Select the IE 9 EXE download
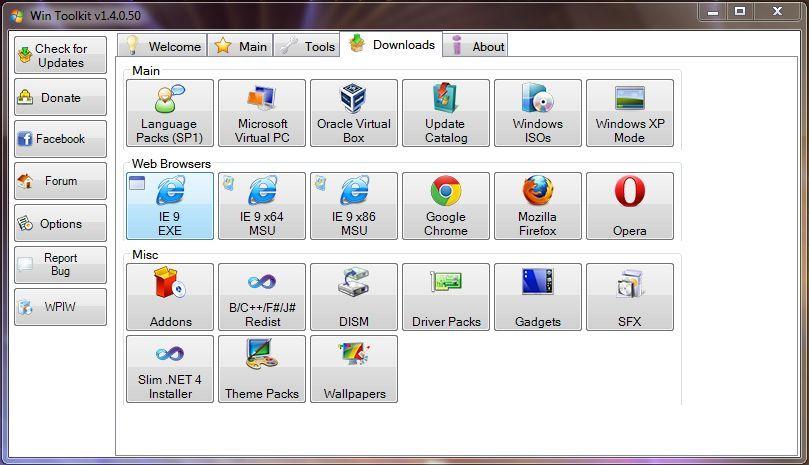The width and height of the screenshot is (809, 465). pyautogui.click(x=170, y=206)
